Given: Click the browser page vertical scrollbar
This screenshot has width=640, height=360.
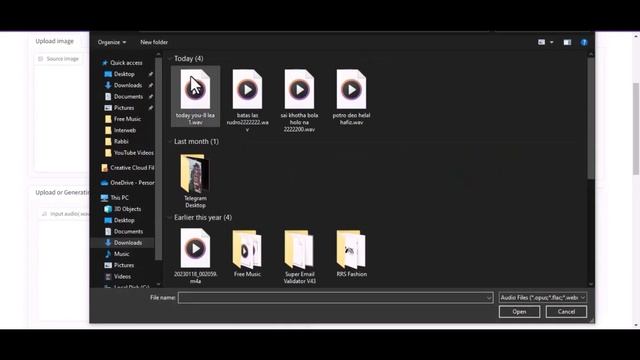Looking at the screenshot, I should point(636,129).
